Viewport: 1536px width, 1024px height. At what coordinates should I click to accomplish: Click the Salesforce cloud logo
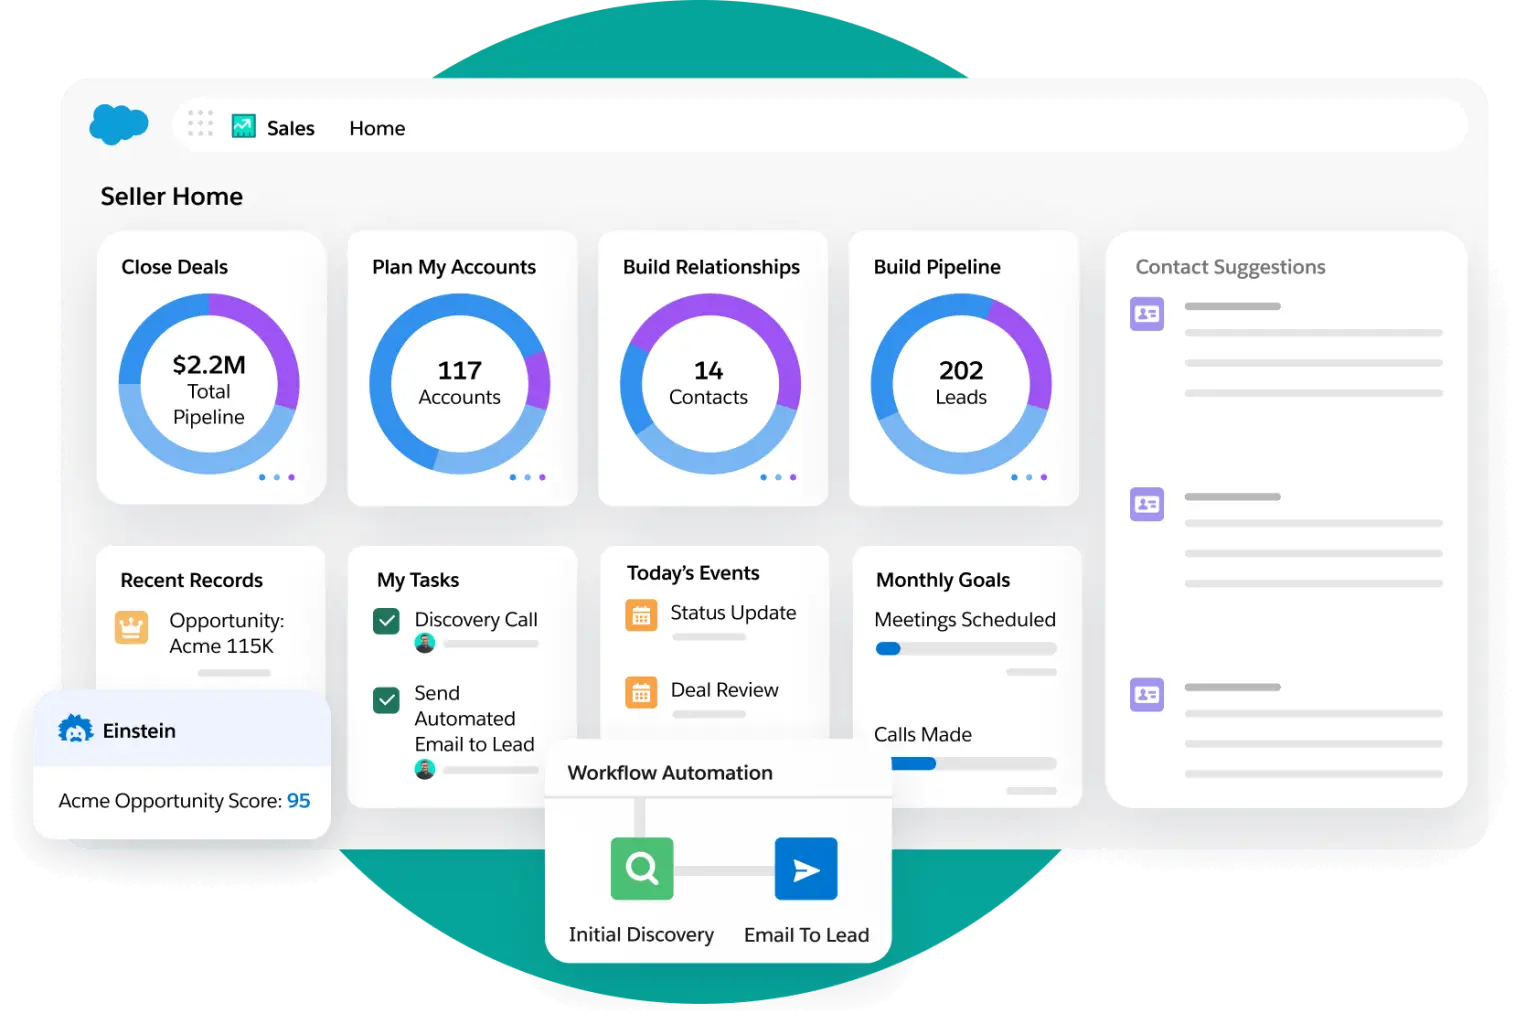point(118,123)
